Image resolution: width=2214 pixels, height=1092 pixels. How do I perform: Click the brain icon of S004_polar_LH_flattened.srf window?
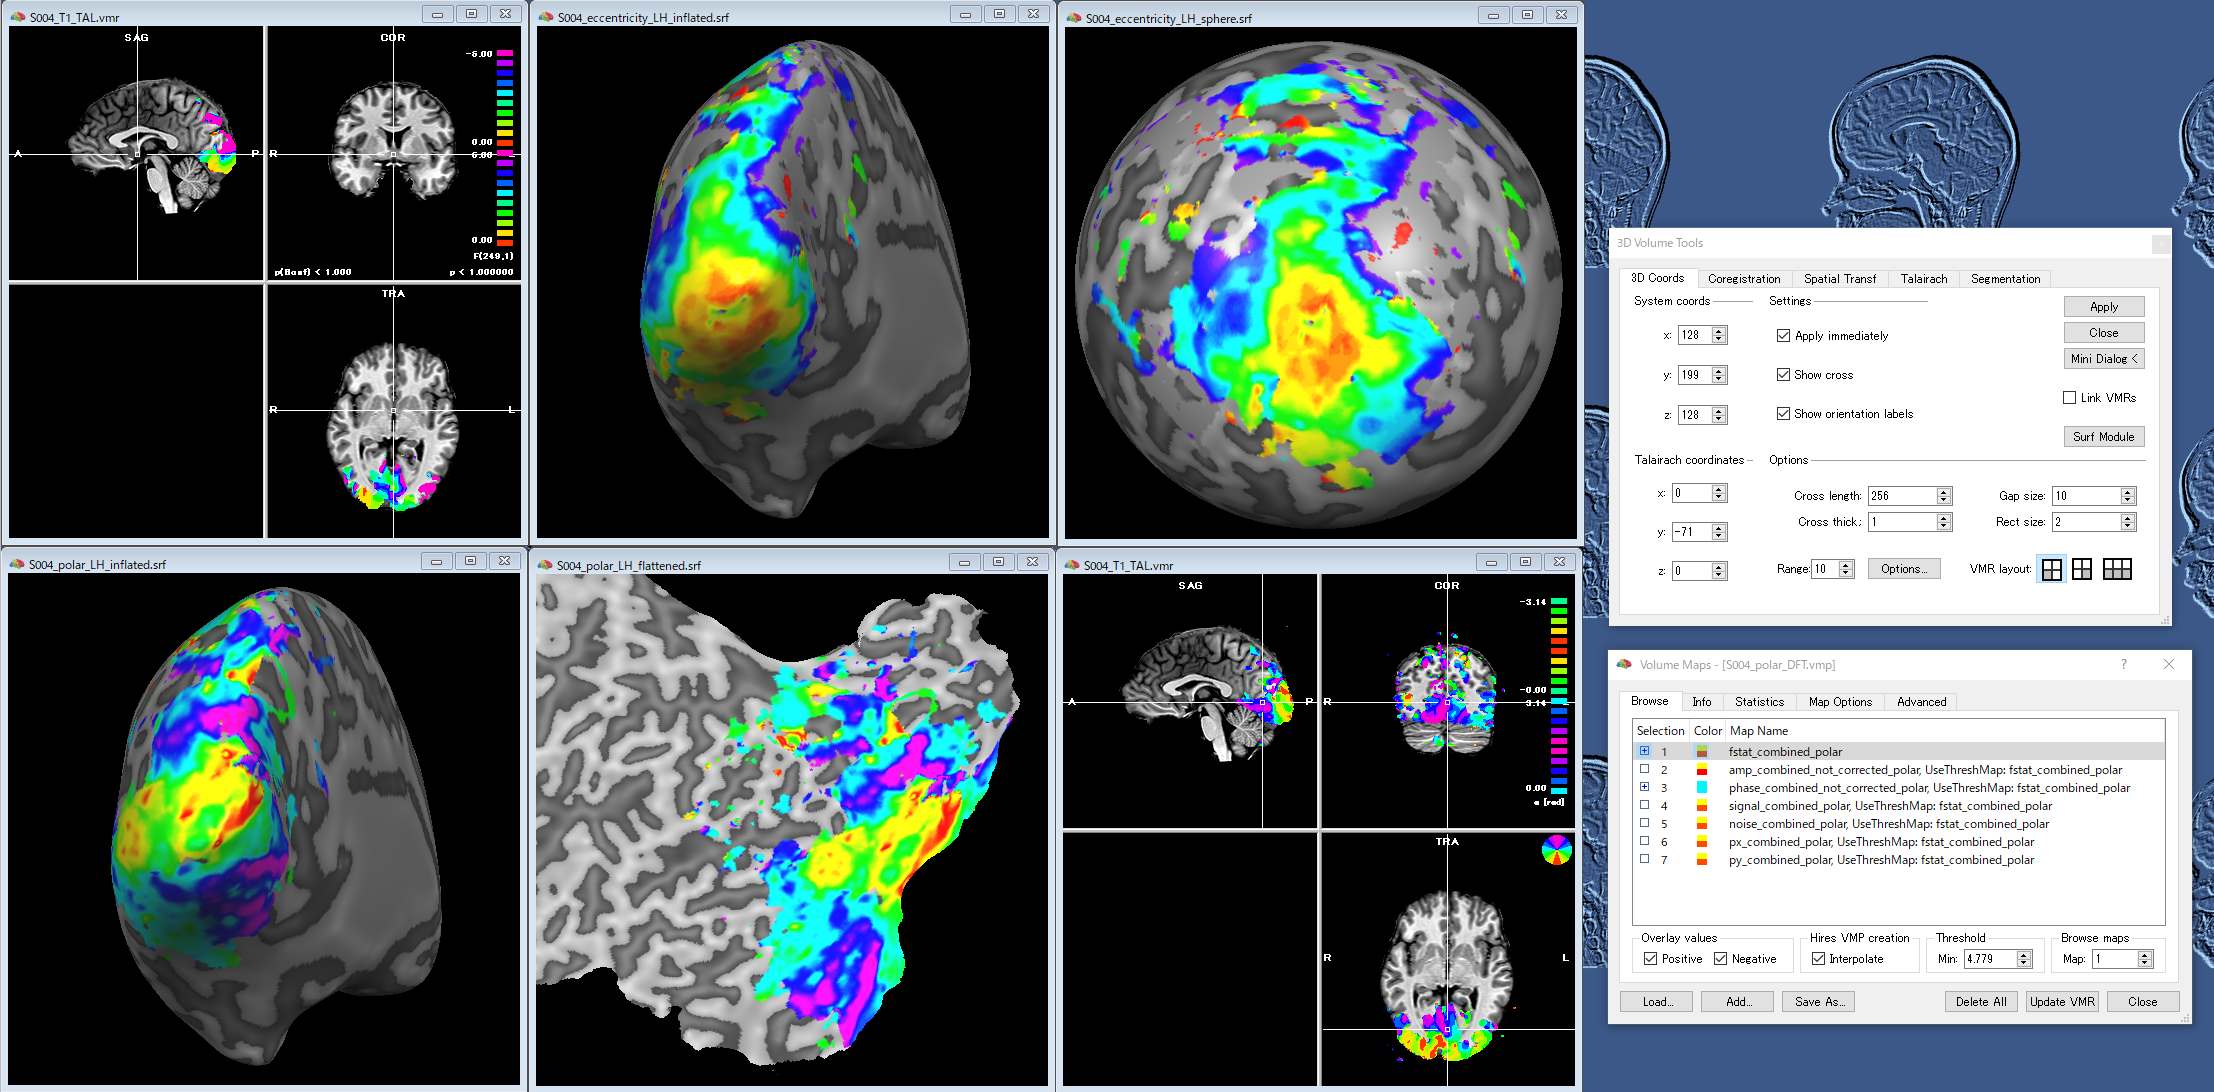click(x=545, y=565)
